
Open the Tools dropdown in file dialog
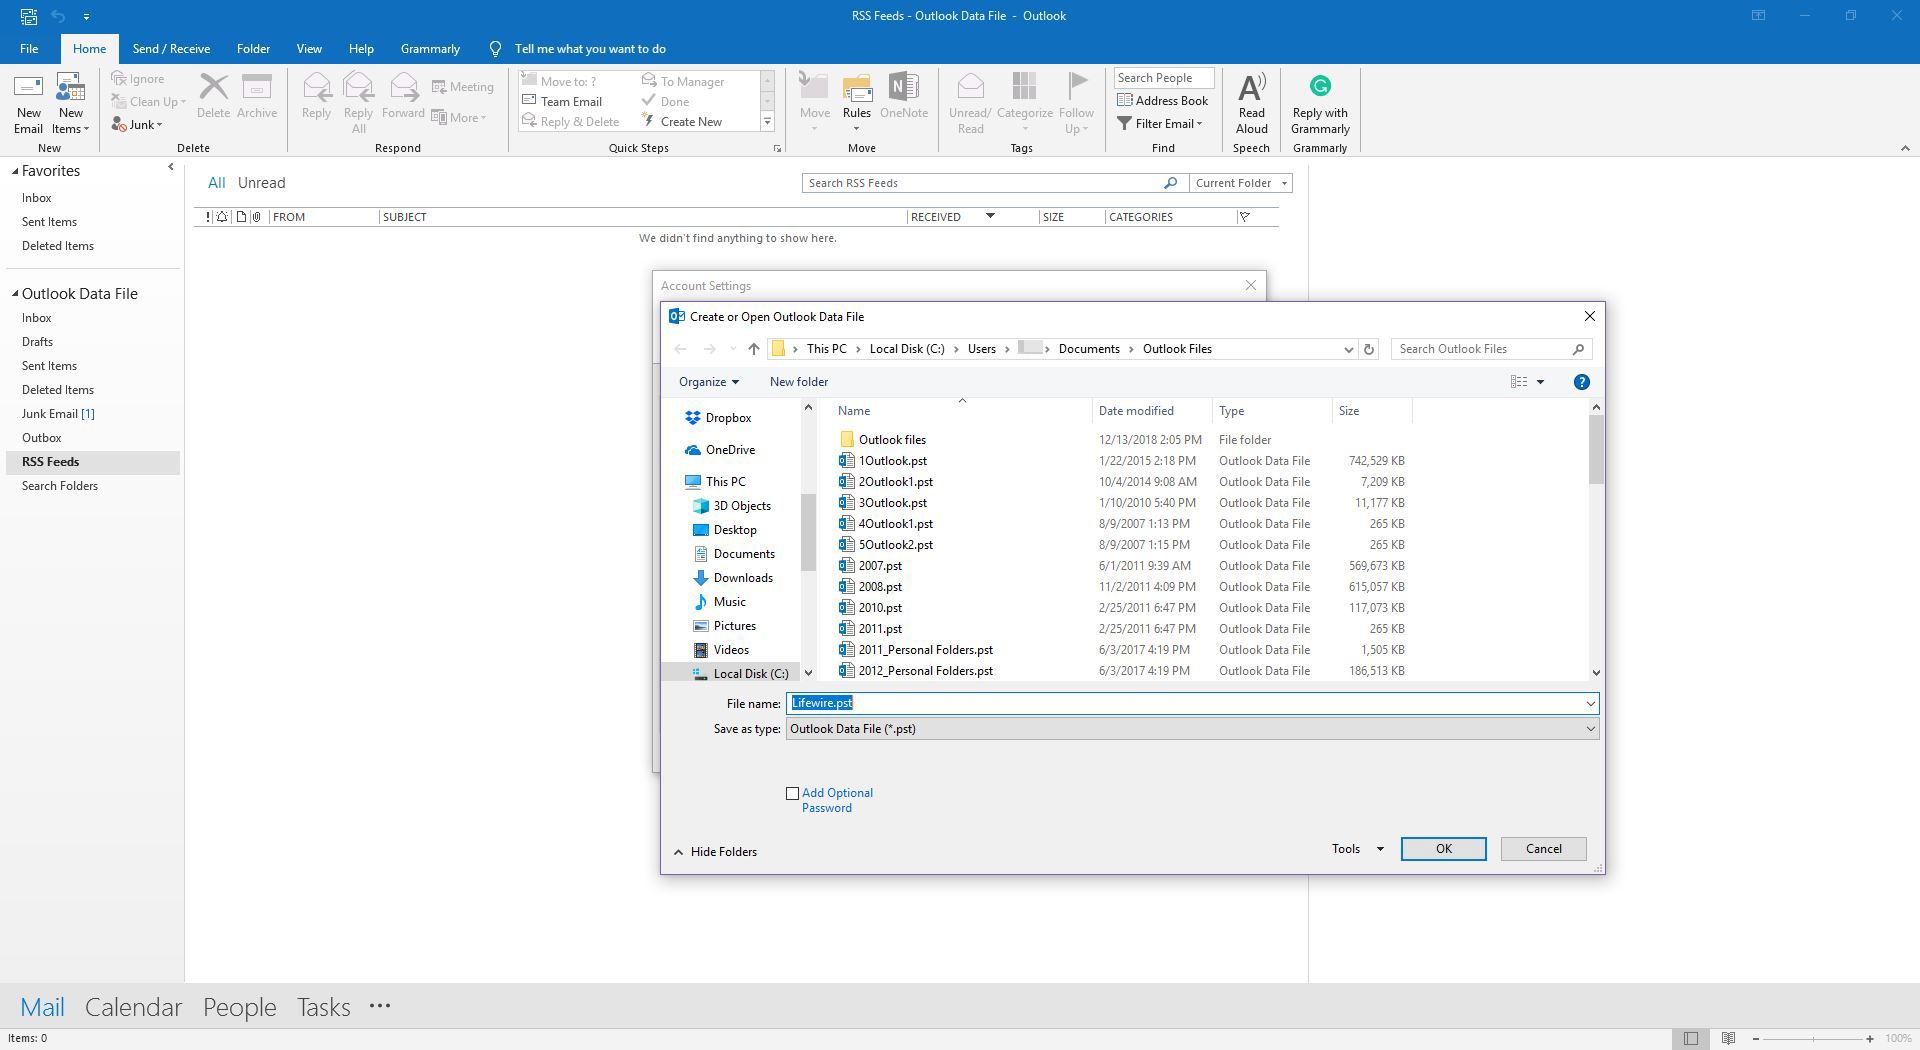coord(1357,849)
